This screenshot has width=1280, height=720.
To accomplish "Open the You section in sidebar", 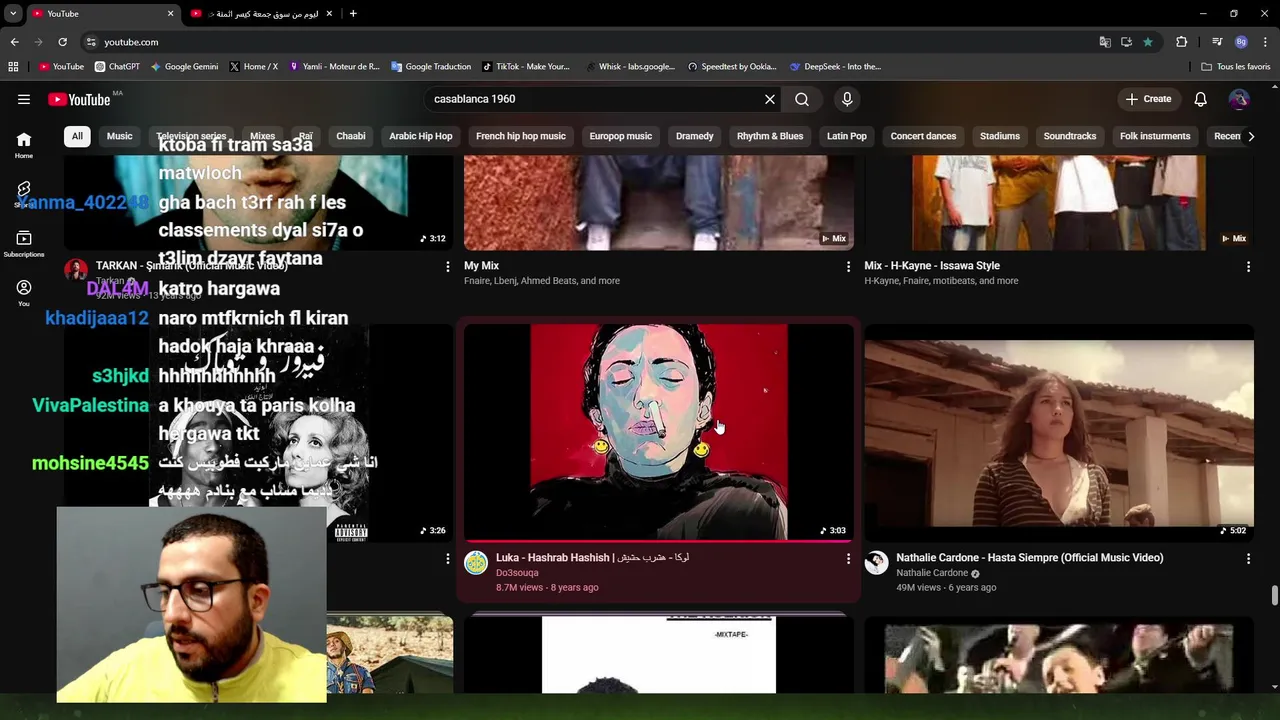I will point(24,293).
